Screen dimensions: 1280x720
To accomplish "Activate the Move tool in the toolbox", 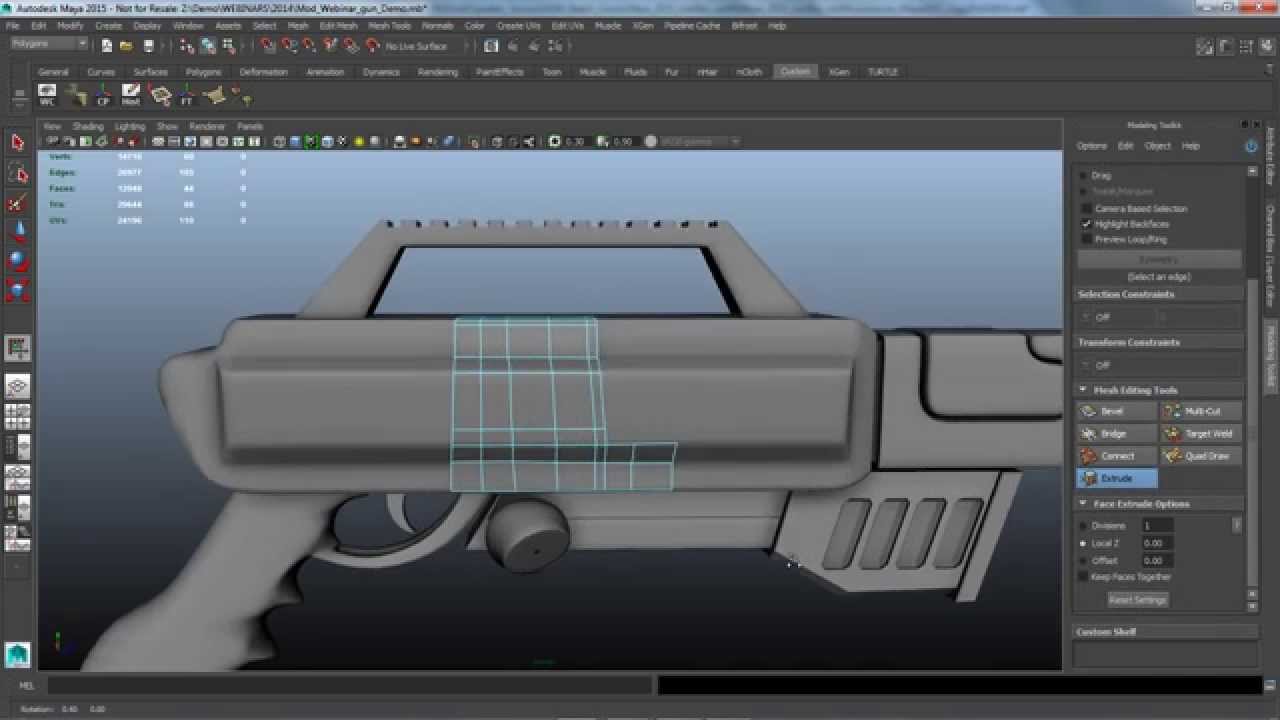I will coord(17,232).
